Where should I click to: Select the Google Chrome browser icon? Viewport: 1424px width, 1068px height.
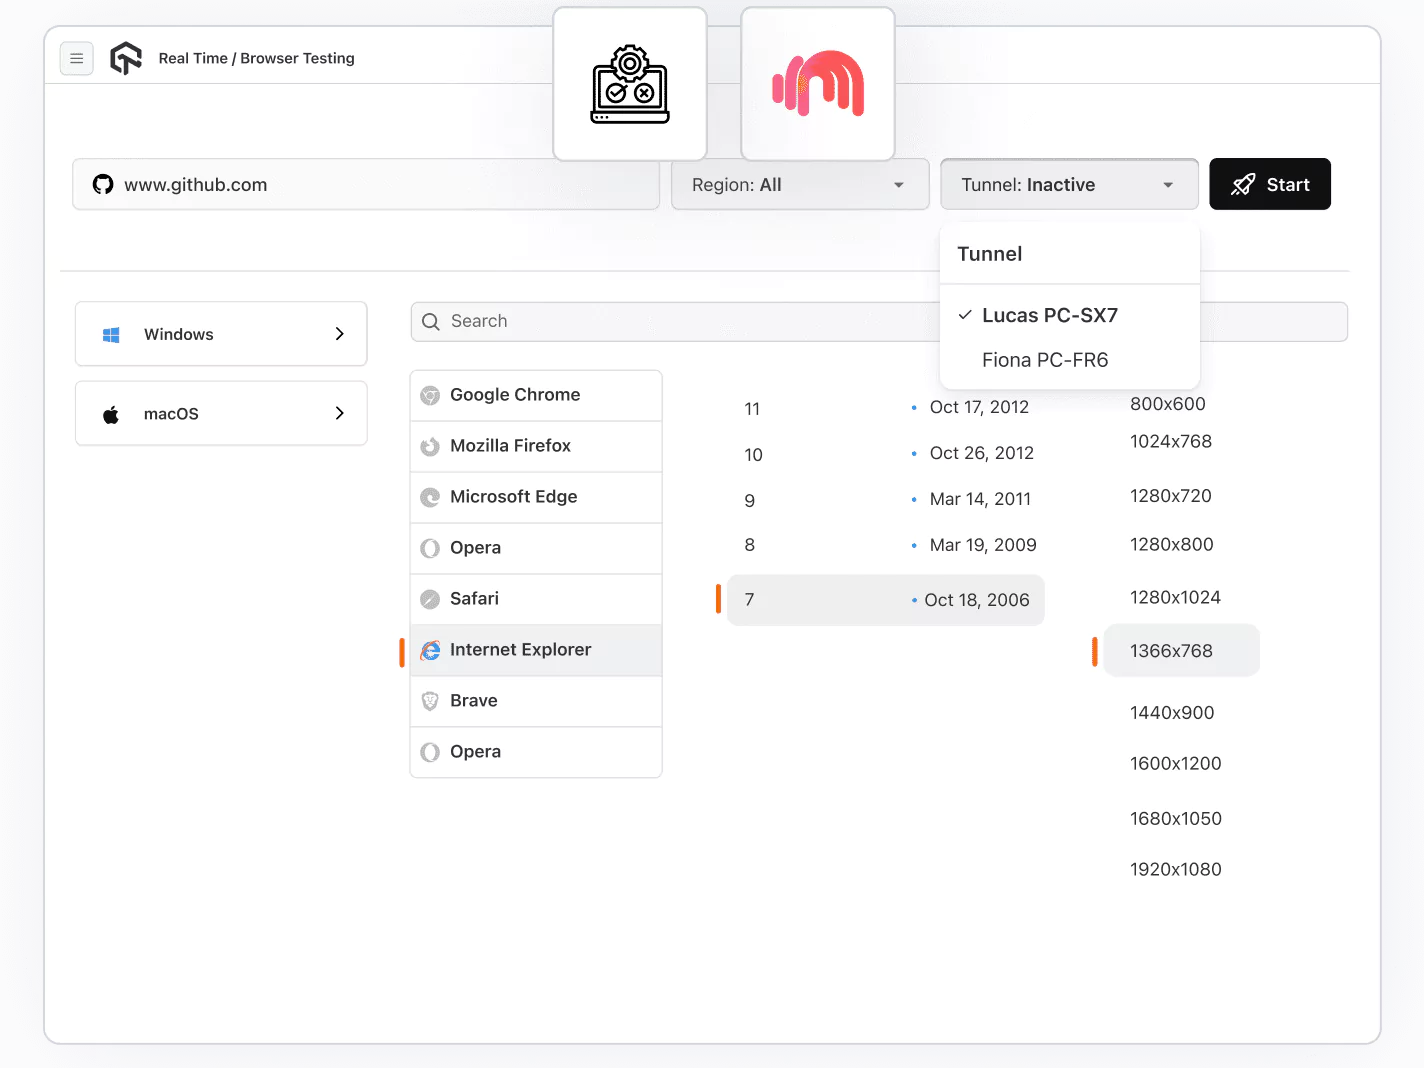coord(430,395)
